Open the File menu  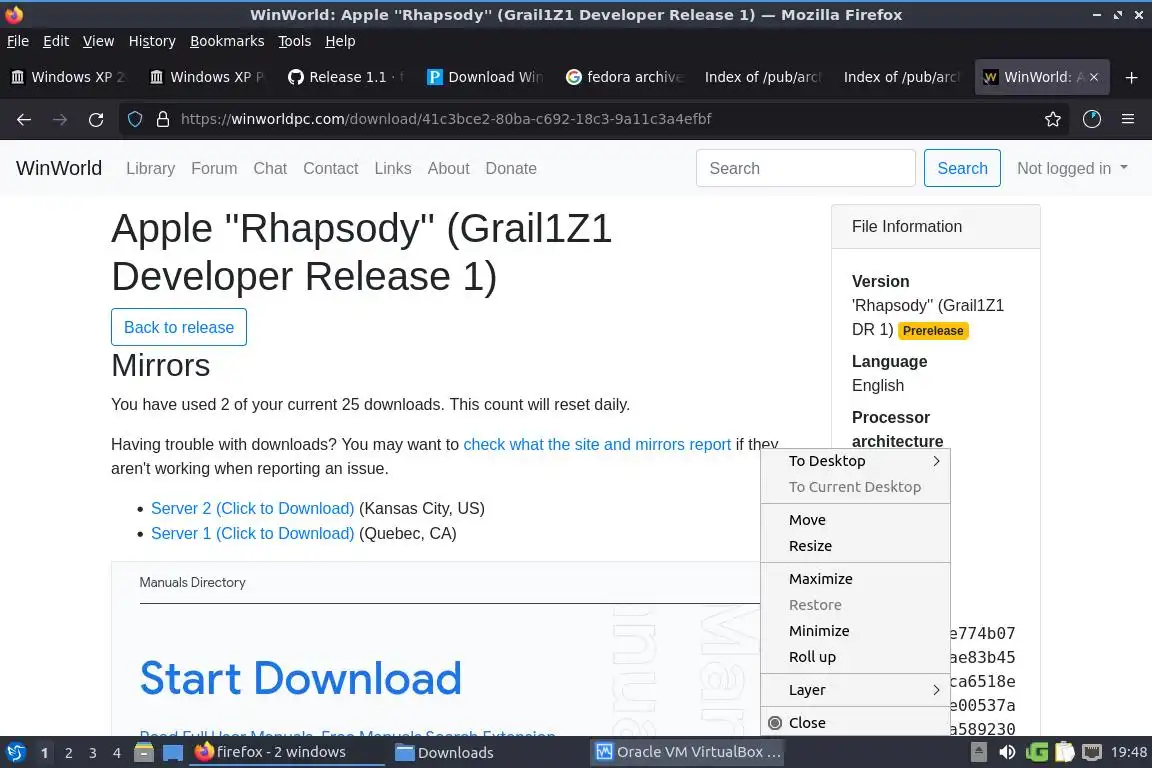(x=18, y=41)
